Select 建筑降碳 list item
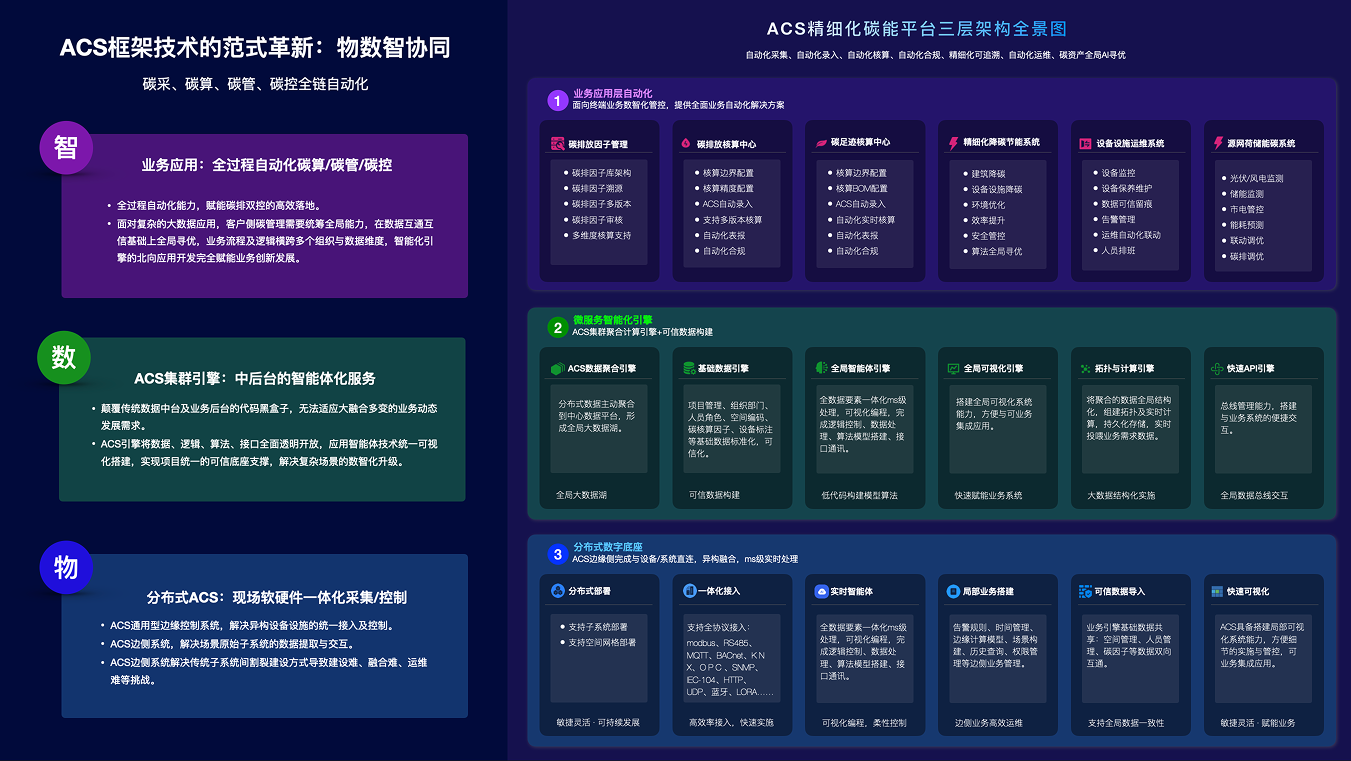The width and height of the screenshot is (1351, 761). (988, 174)
